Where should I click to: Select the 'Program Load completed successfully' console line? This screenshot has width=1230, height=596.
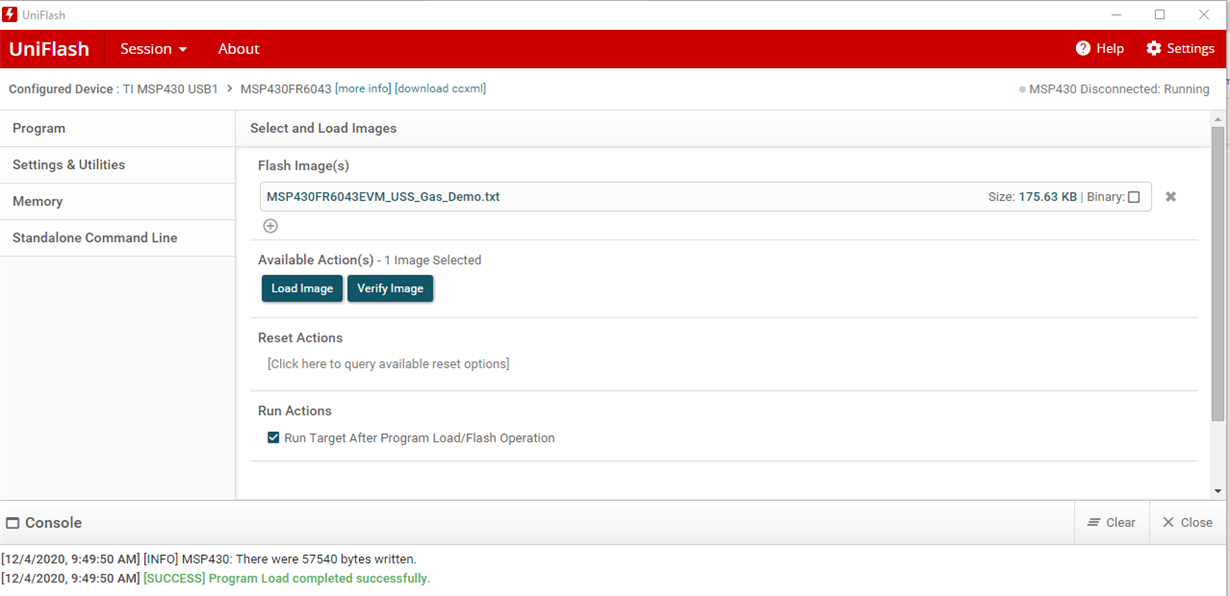[216, 578]
